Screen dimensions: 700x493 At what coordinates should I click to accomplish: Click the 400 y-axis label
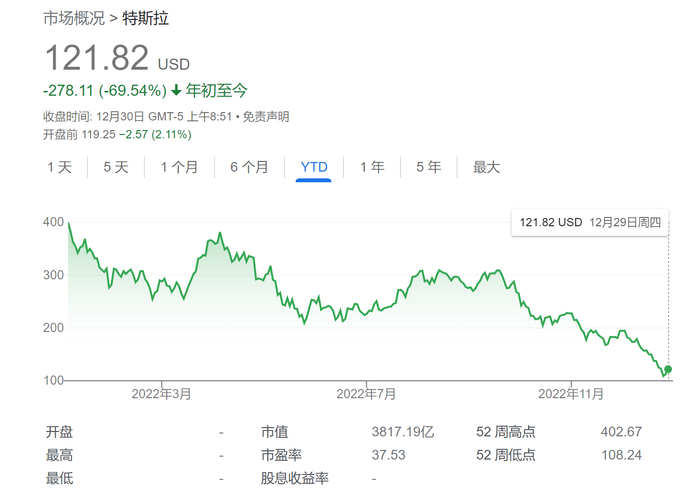pyautogui.click(x=54, y=222)
